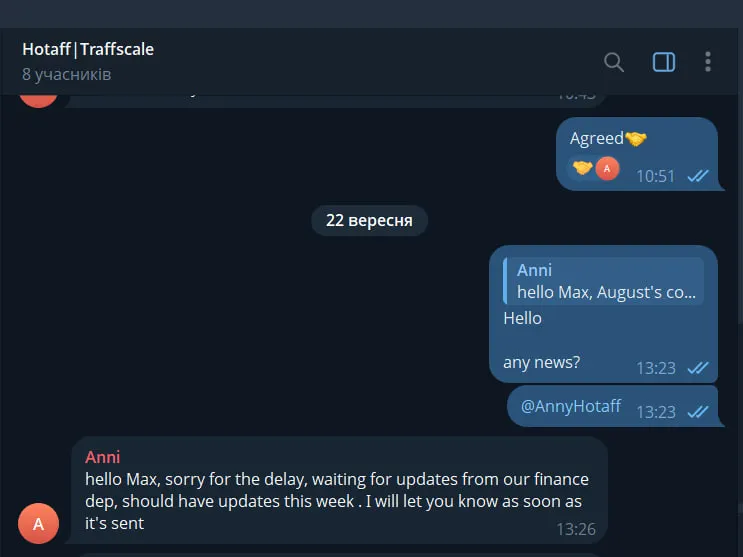Click Anni's message about finance dep delay
Viewport: 743px width, 557px height.
(336, 501)
